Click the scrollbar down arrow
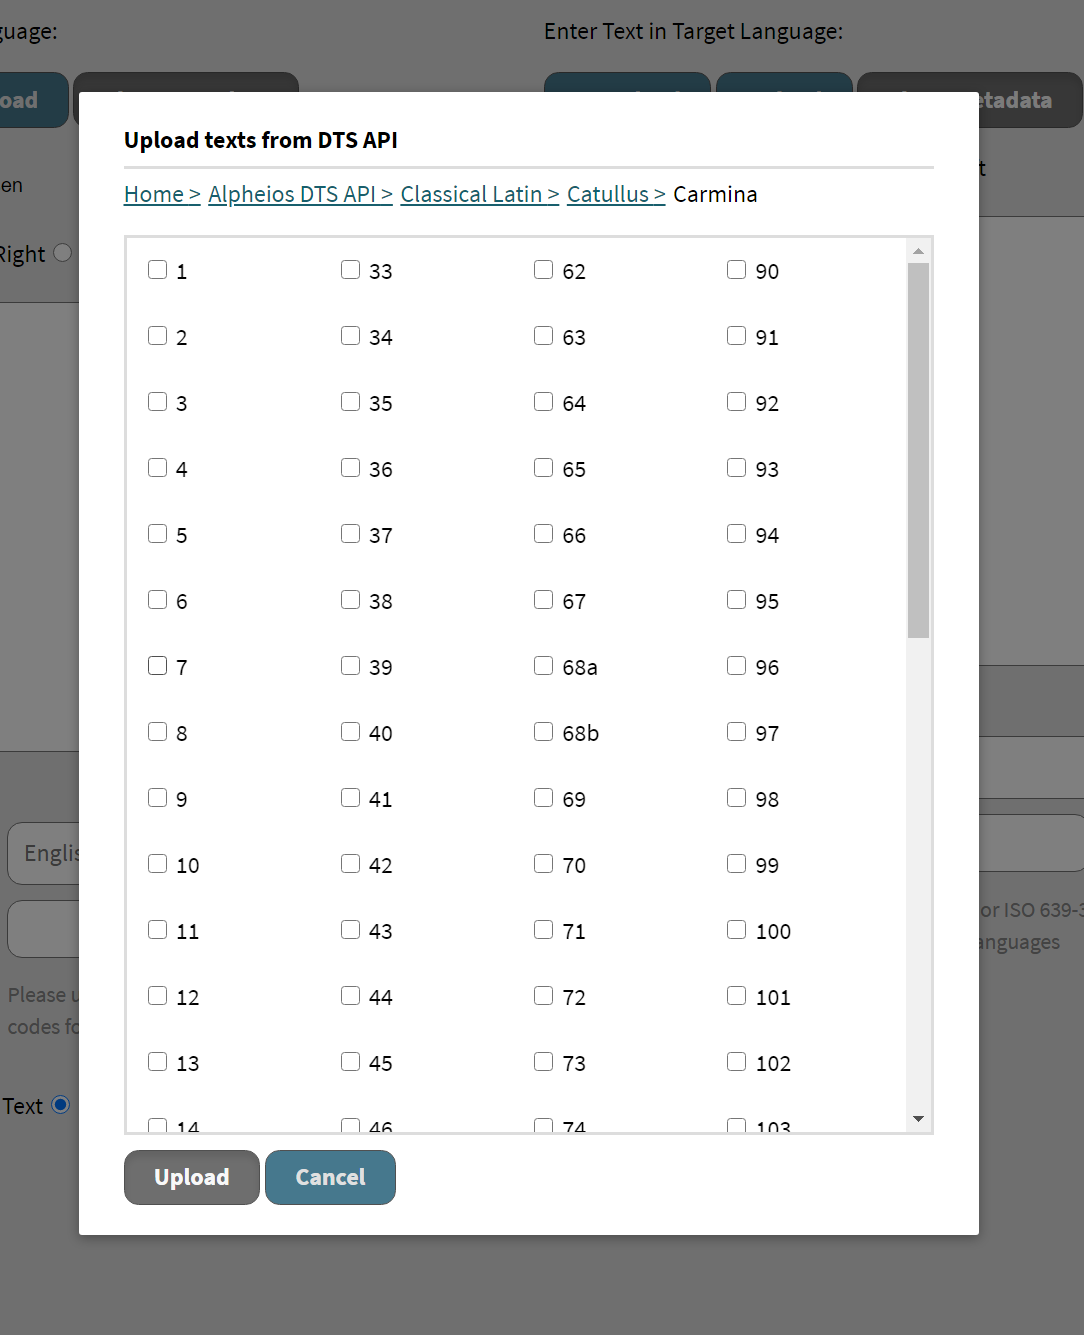The height and width of the screenshot is (1335, 1084). click(918, 1118)
